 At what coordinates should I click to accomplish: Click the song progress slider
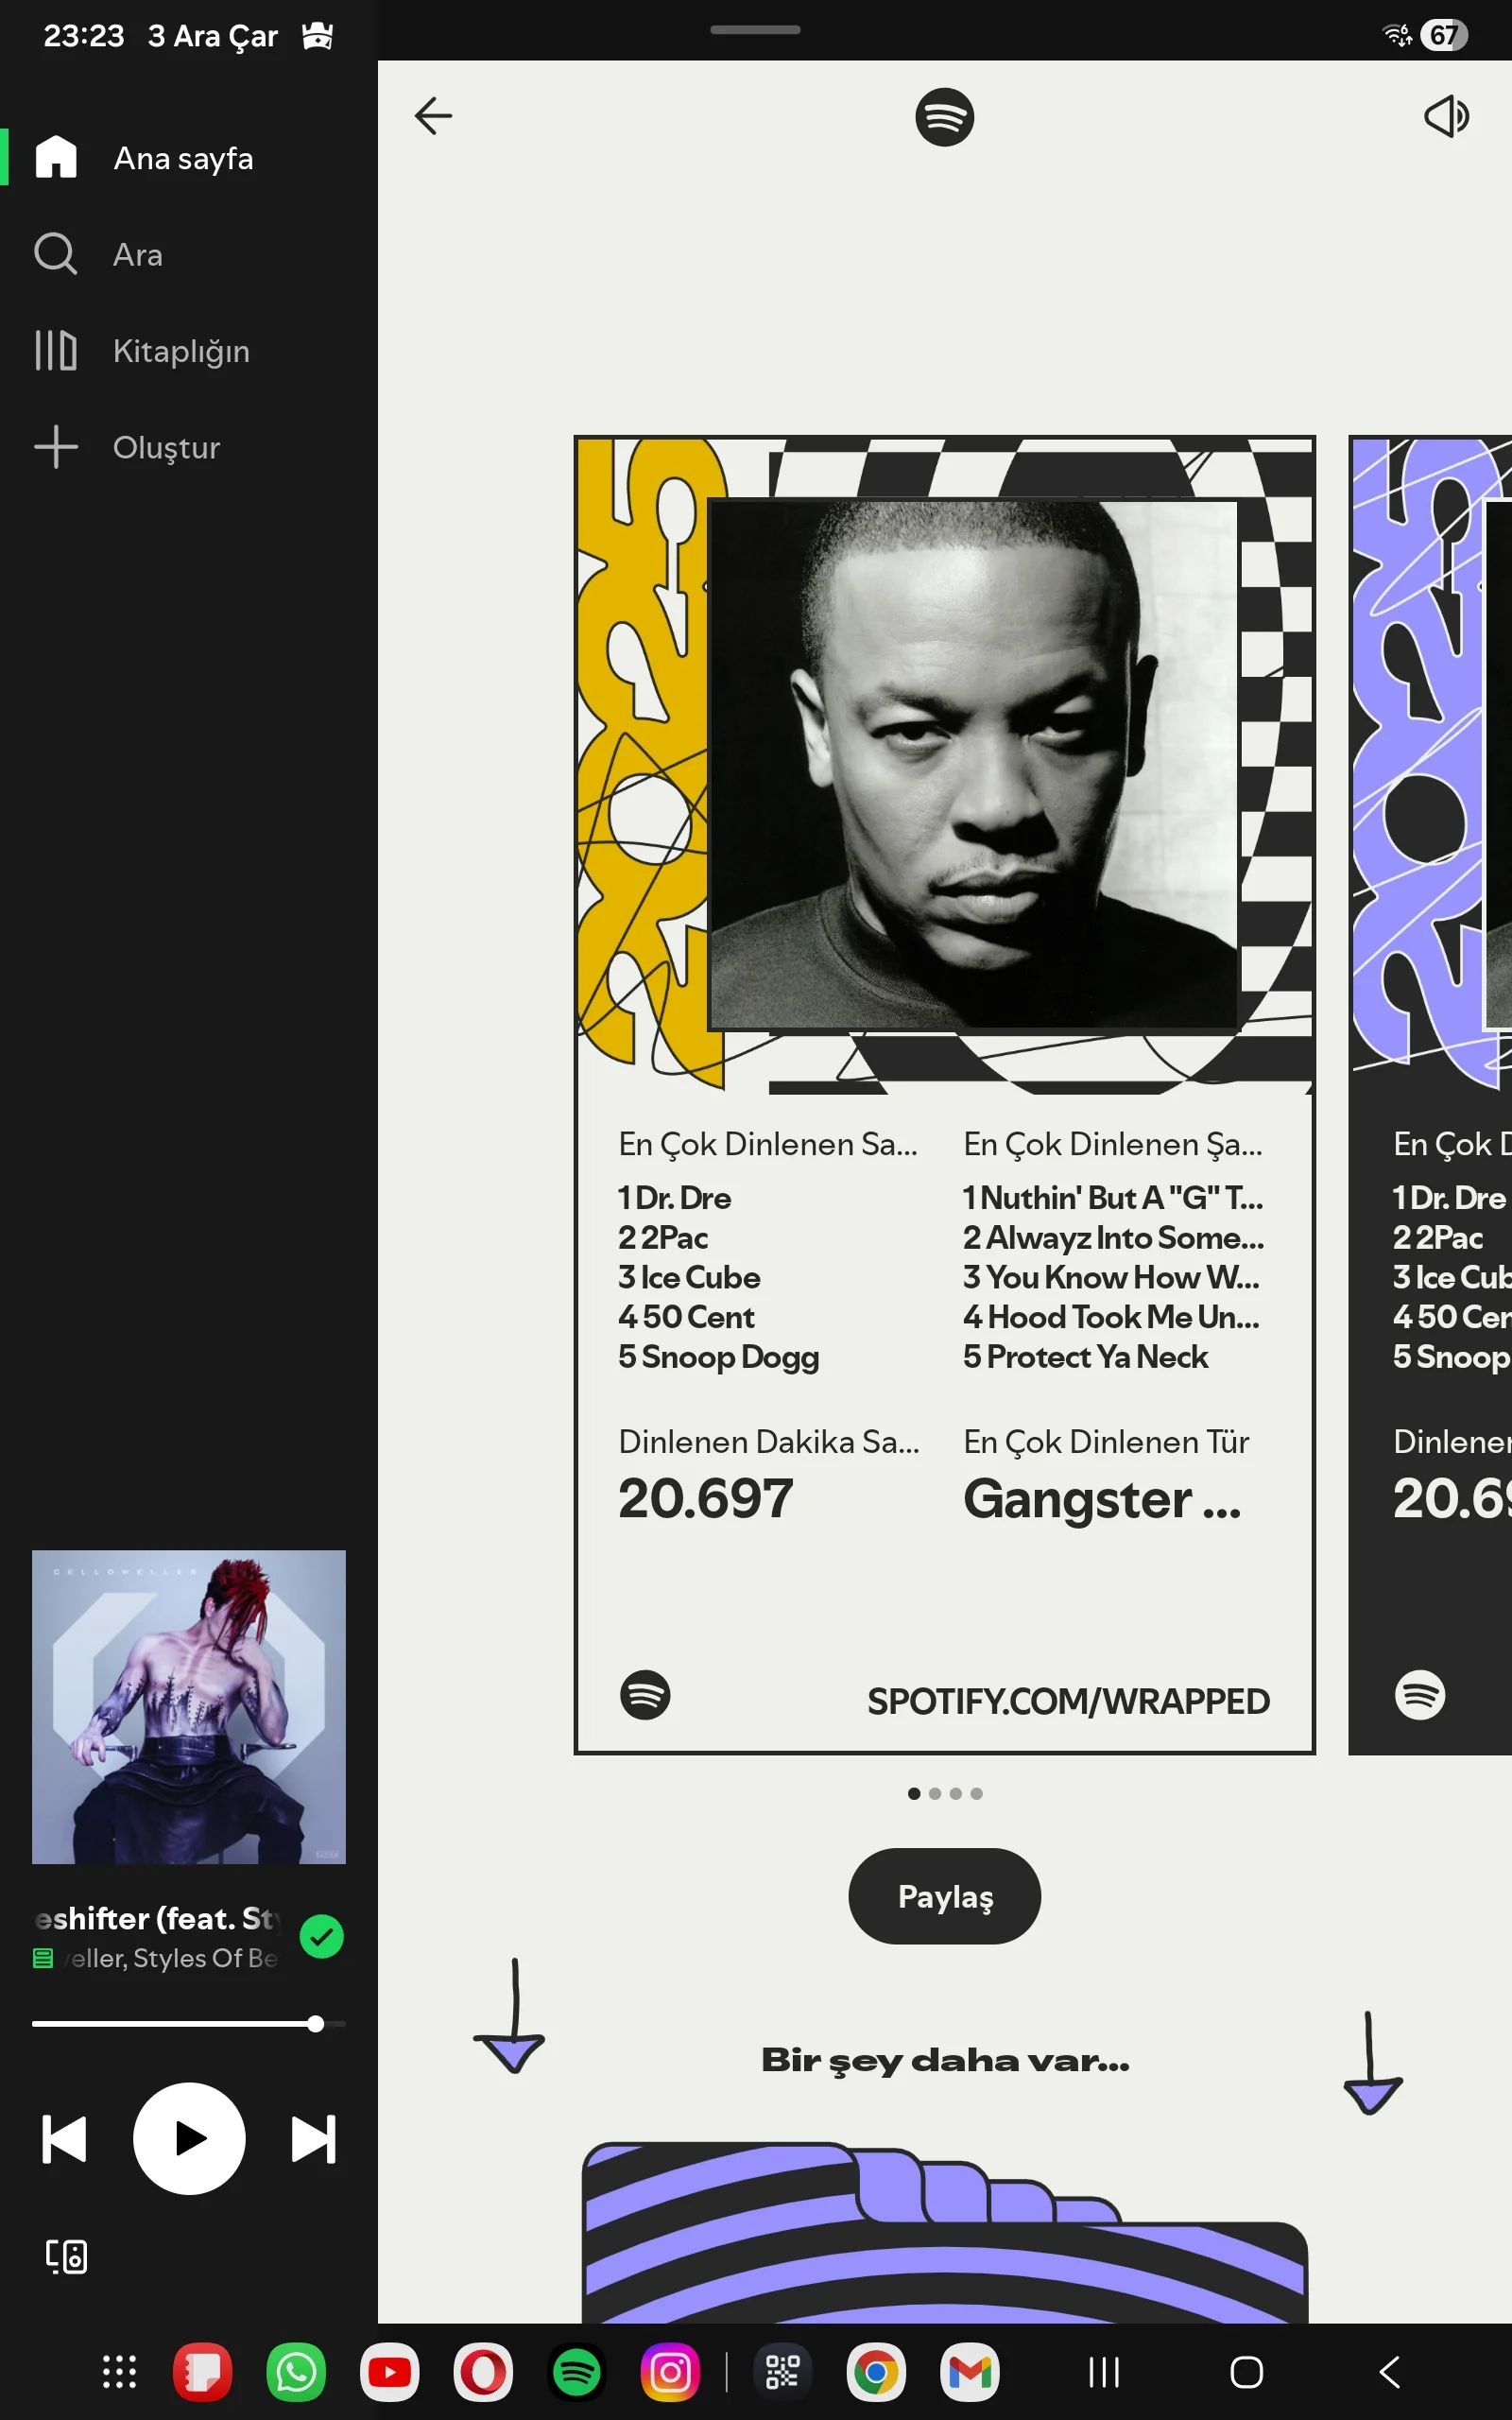[x=188, y=2024]
